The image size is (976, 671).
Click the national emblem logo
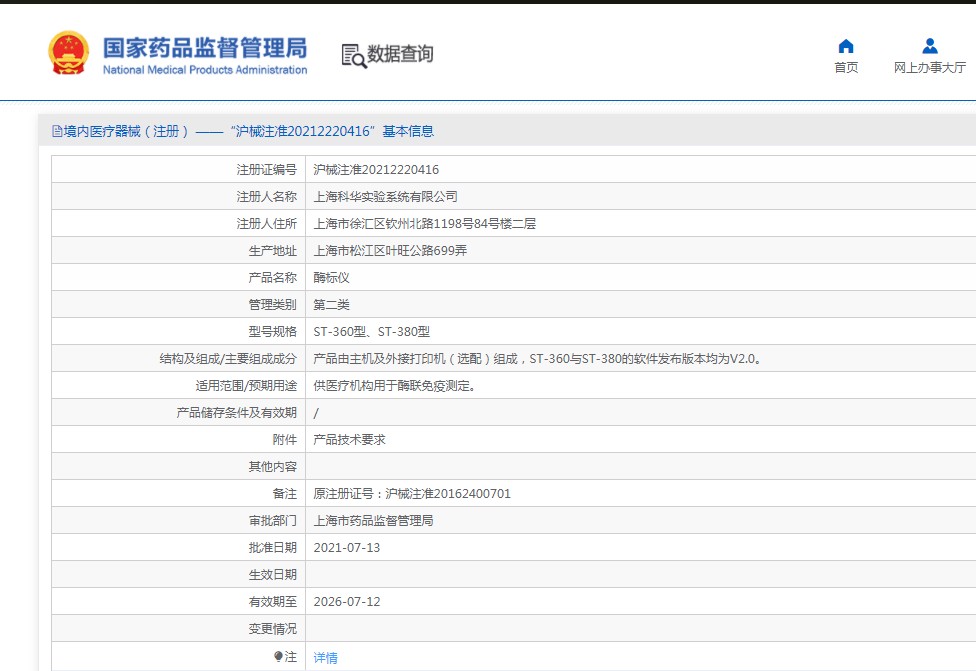(x=69, y=54)
